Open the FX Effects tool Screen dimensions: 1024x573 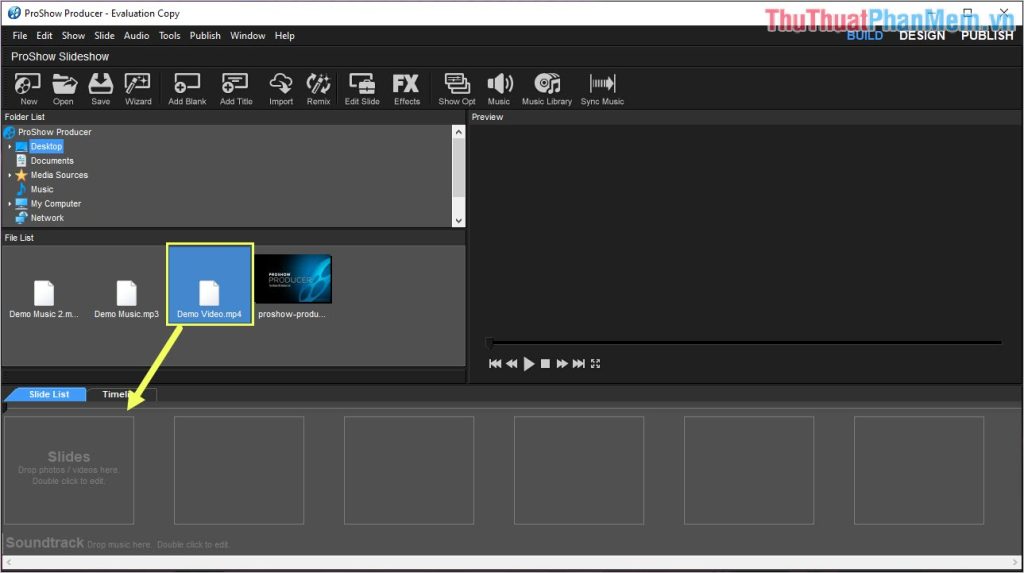coord(406,89)
